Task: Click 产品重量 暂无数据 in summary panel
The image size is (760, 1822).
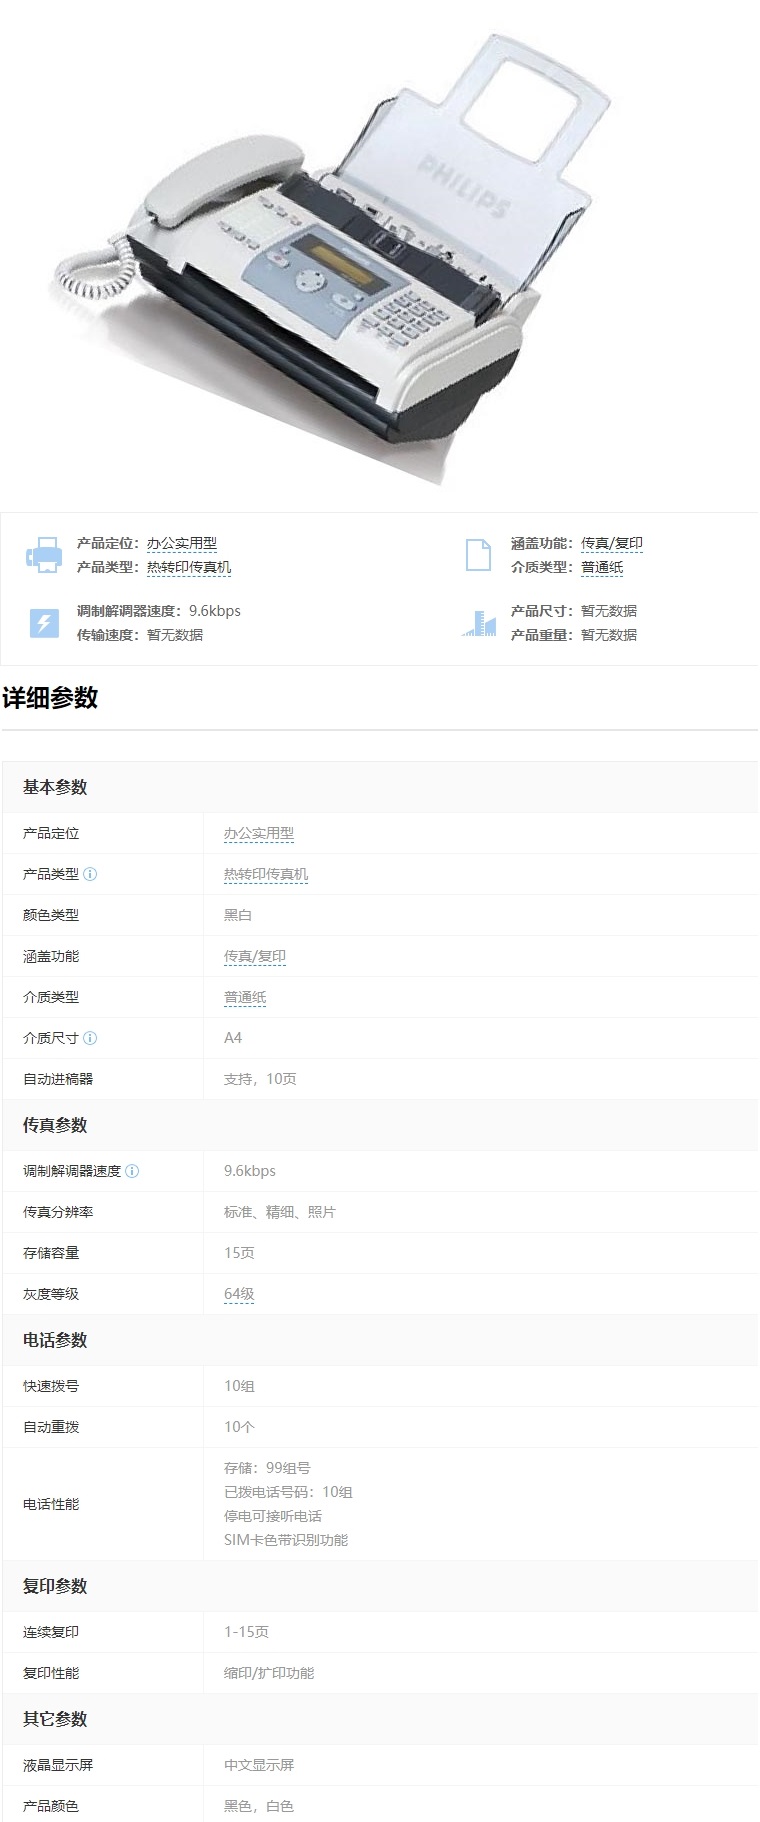Action: (574, 635)
